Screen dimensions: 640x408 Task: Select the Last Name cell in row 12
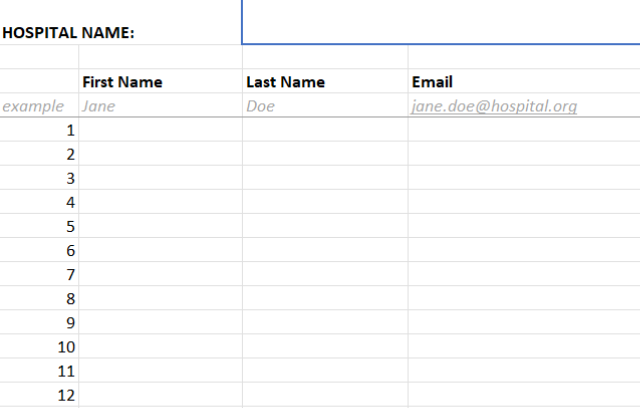[x=325, y=395]
